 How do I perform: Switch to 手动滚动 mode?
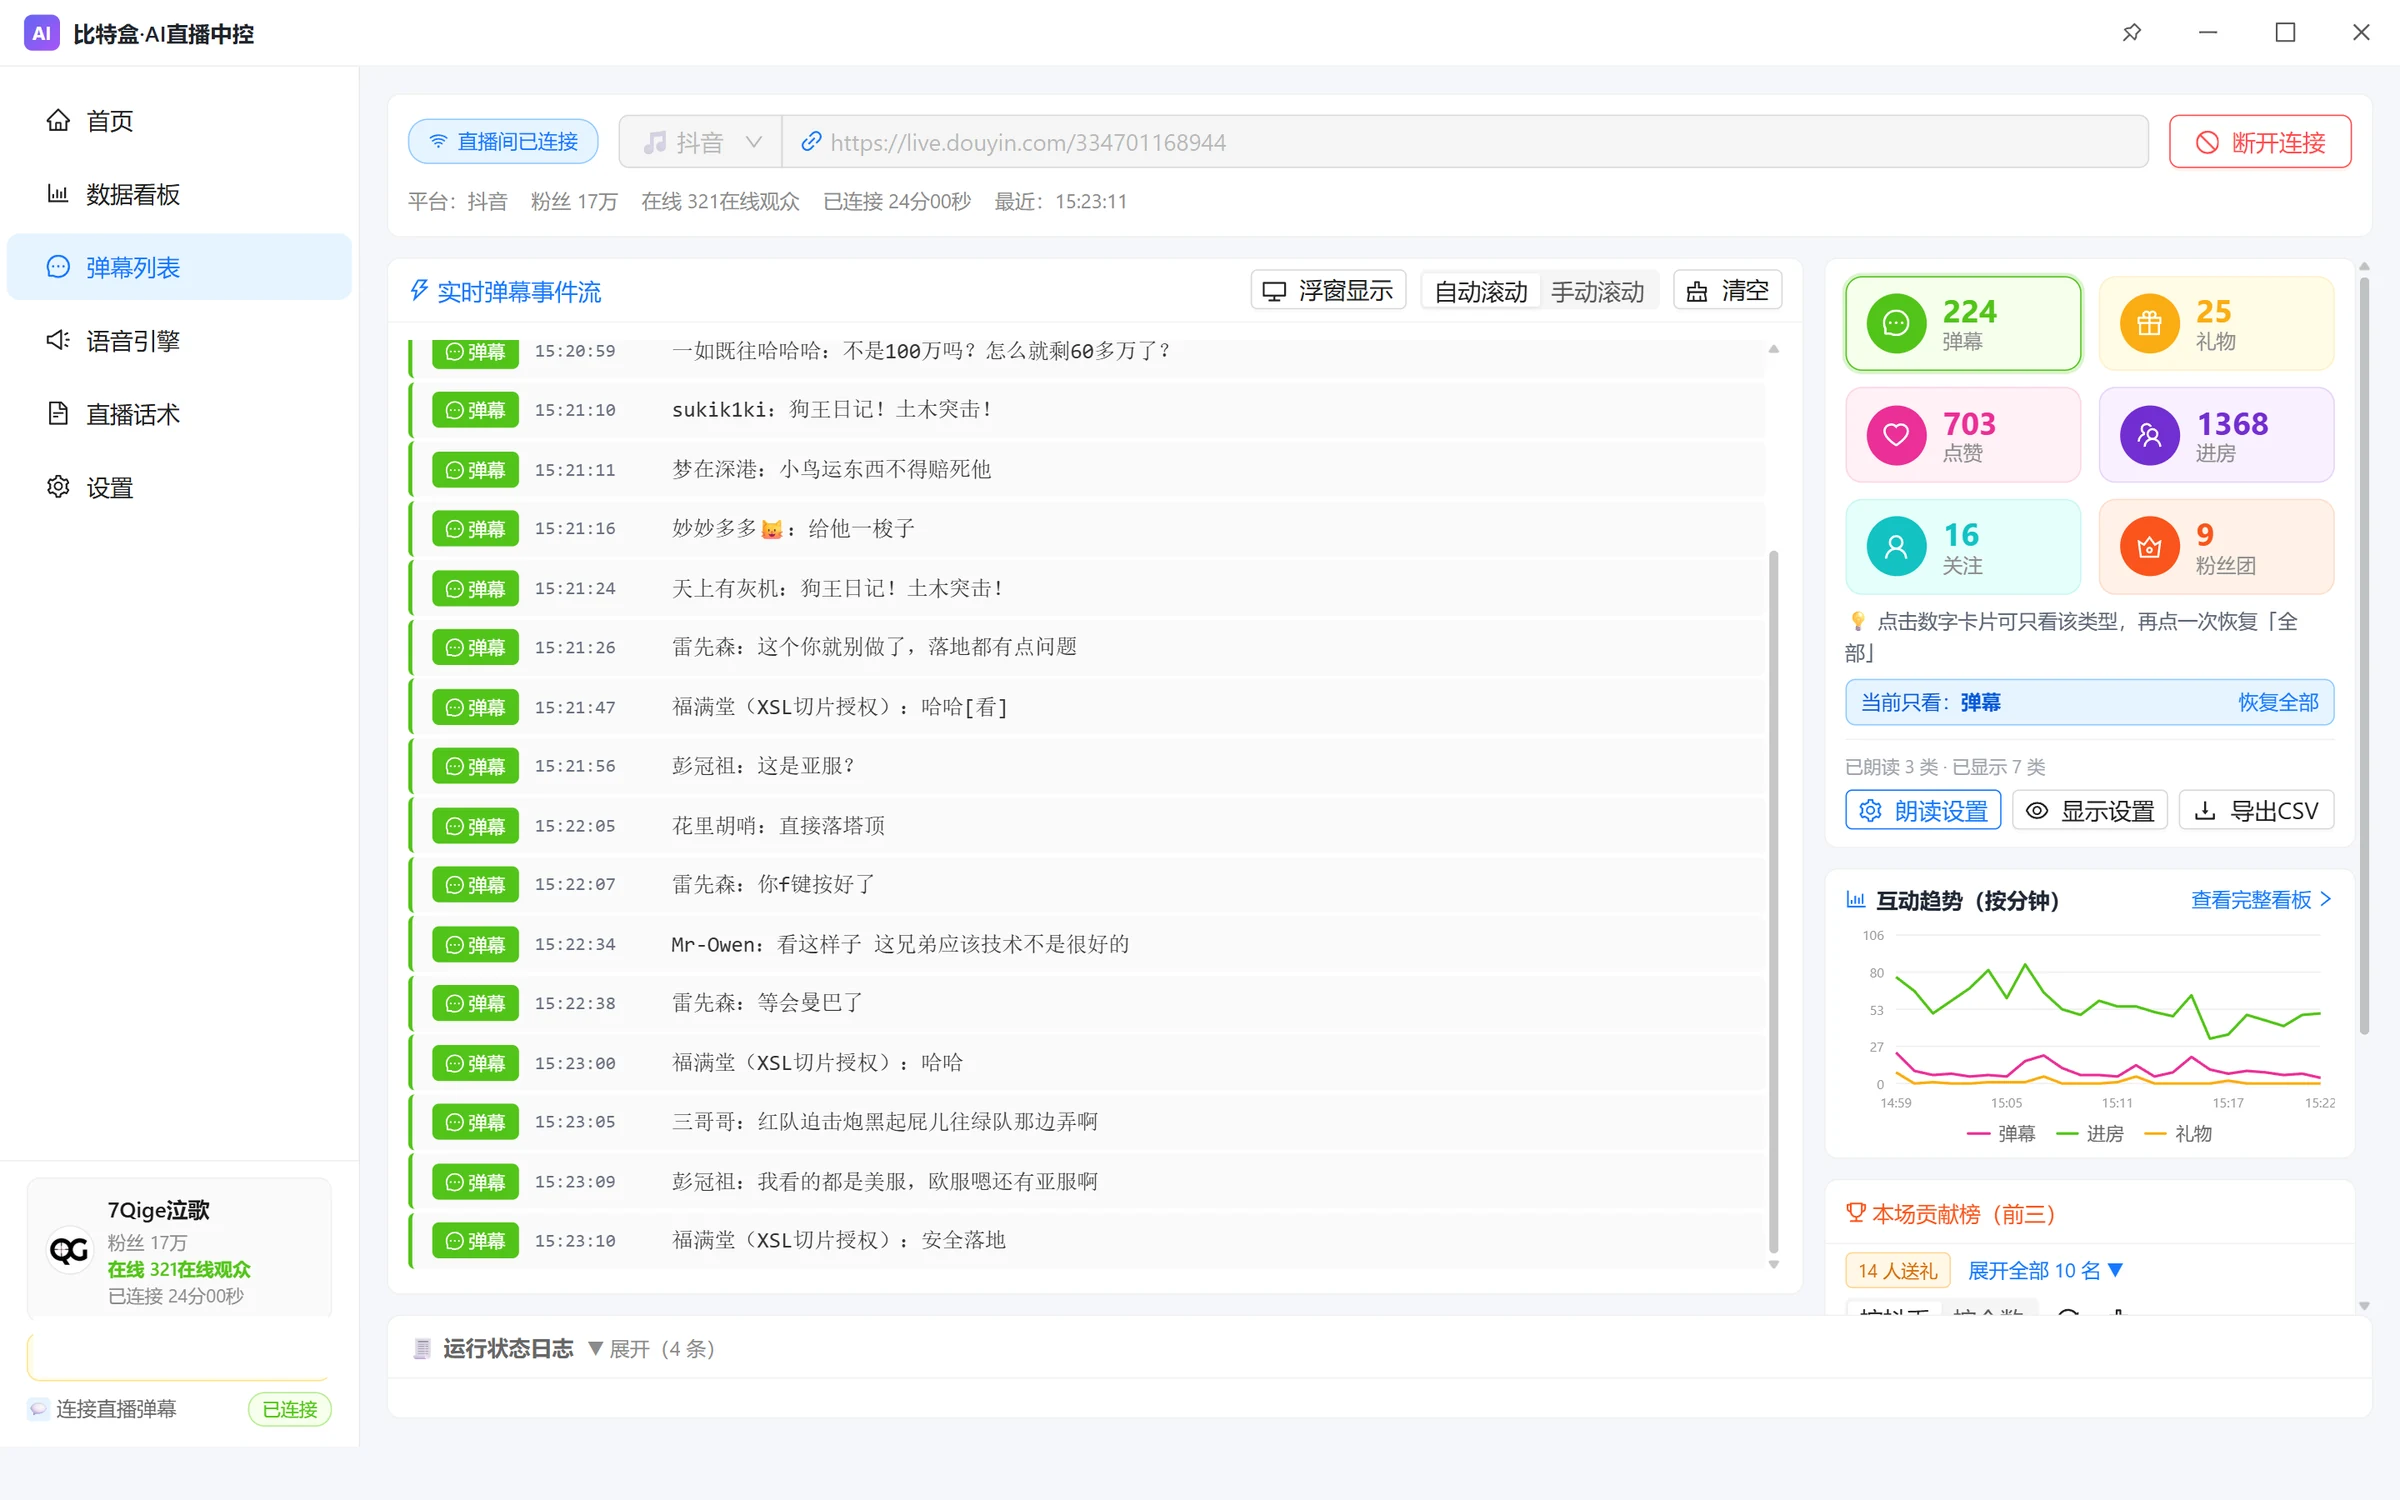1597,291
